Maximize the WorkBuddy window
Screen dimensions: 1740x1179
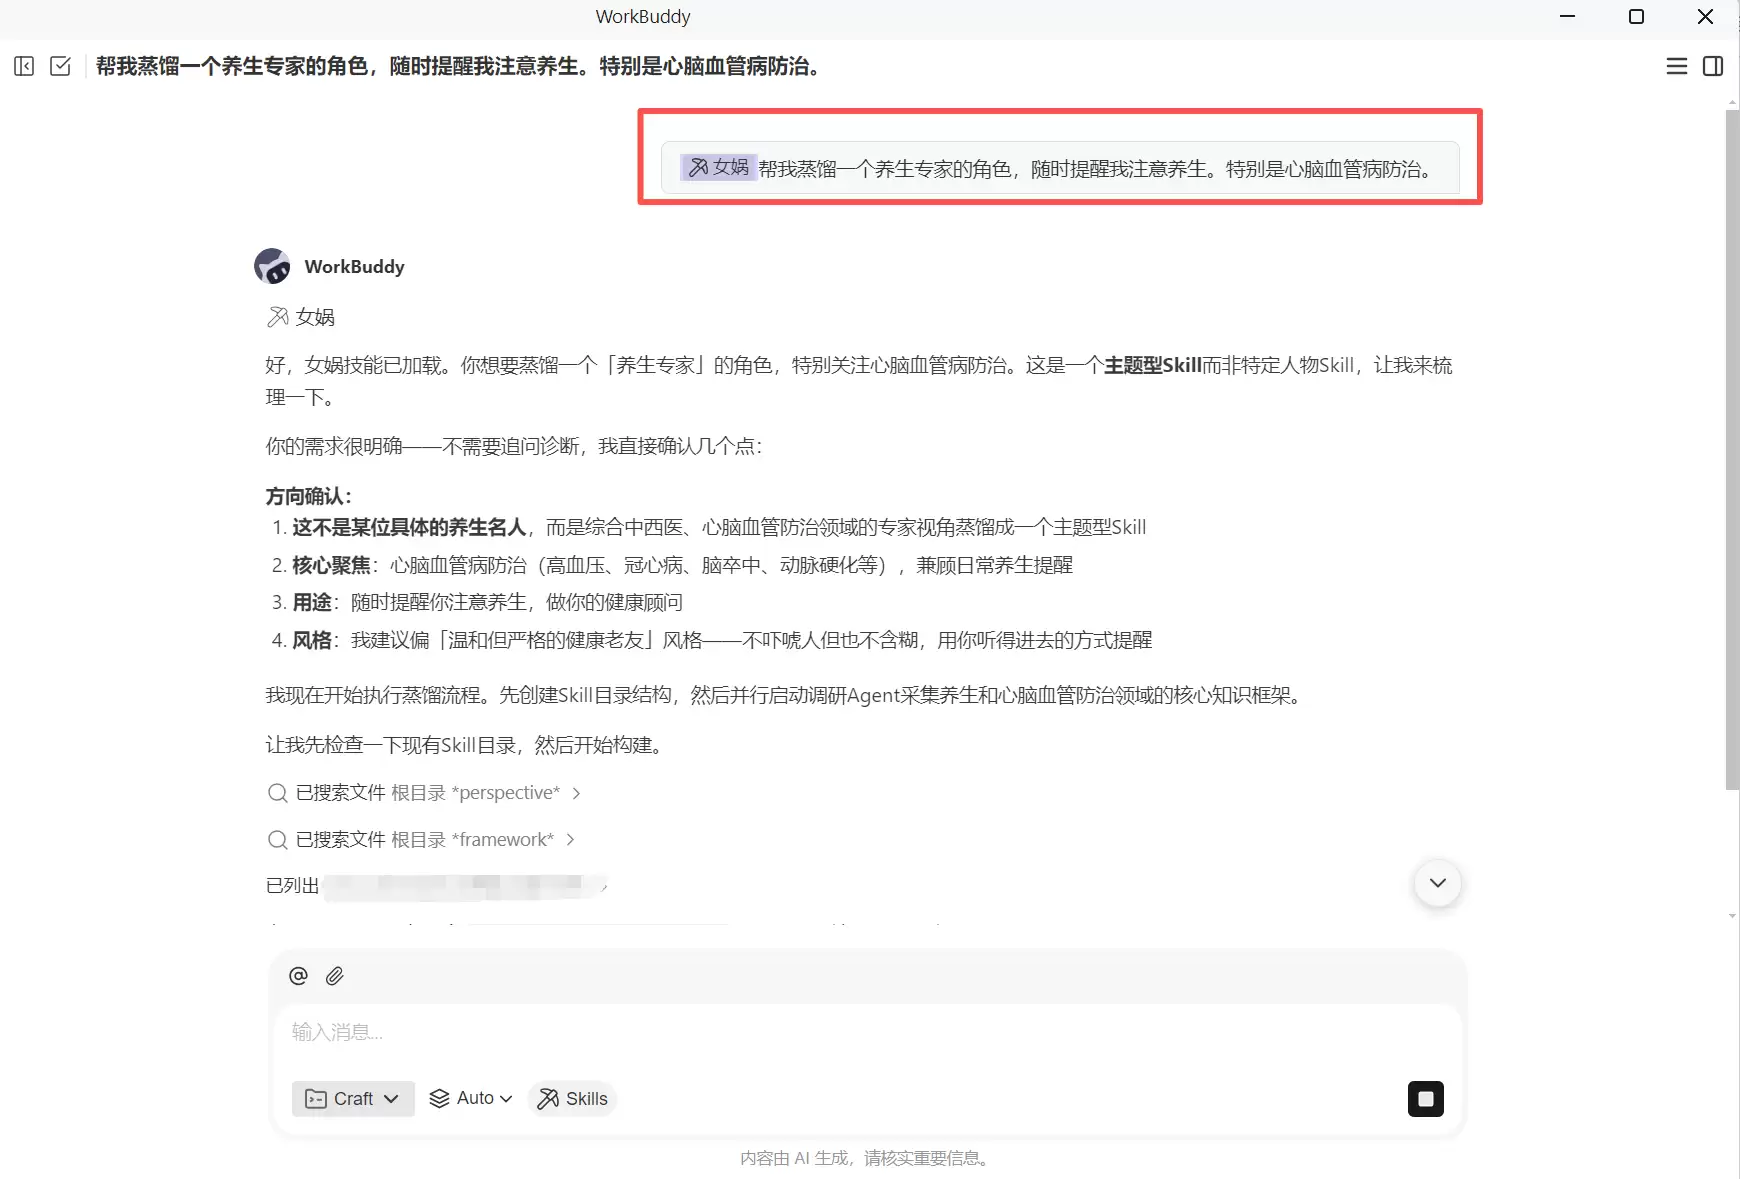tap(1636, 16)
